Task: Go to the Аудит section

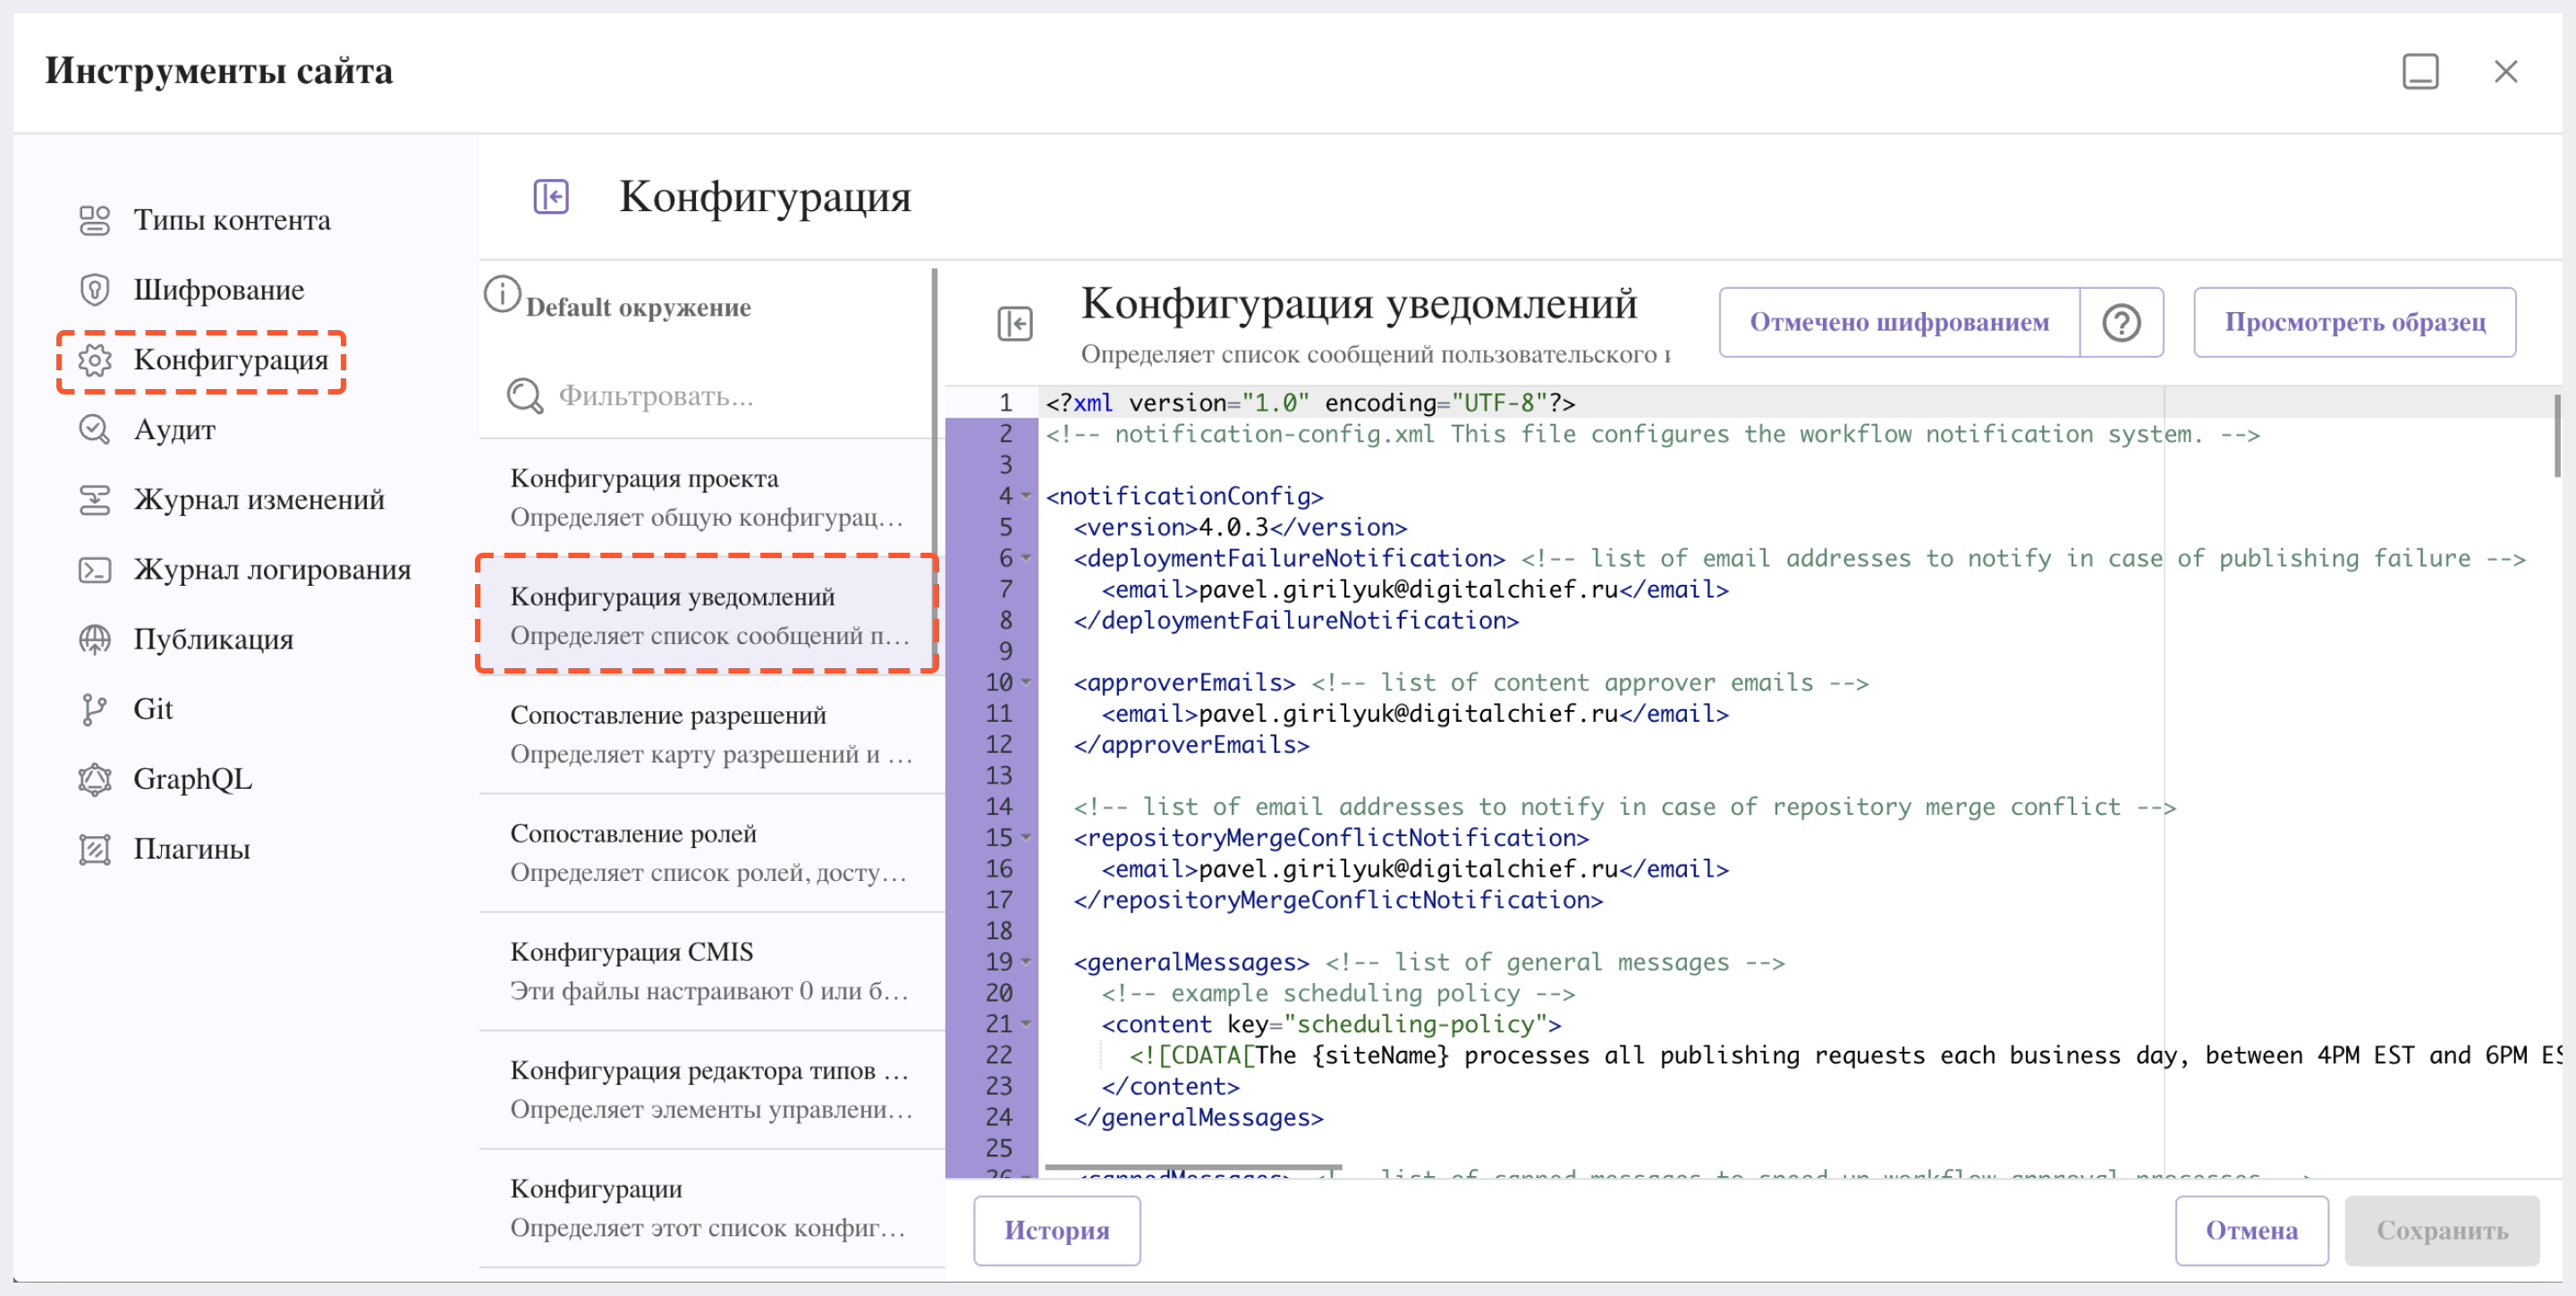Action: tap(175, 430)
